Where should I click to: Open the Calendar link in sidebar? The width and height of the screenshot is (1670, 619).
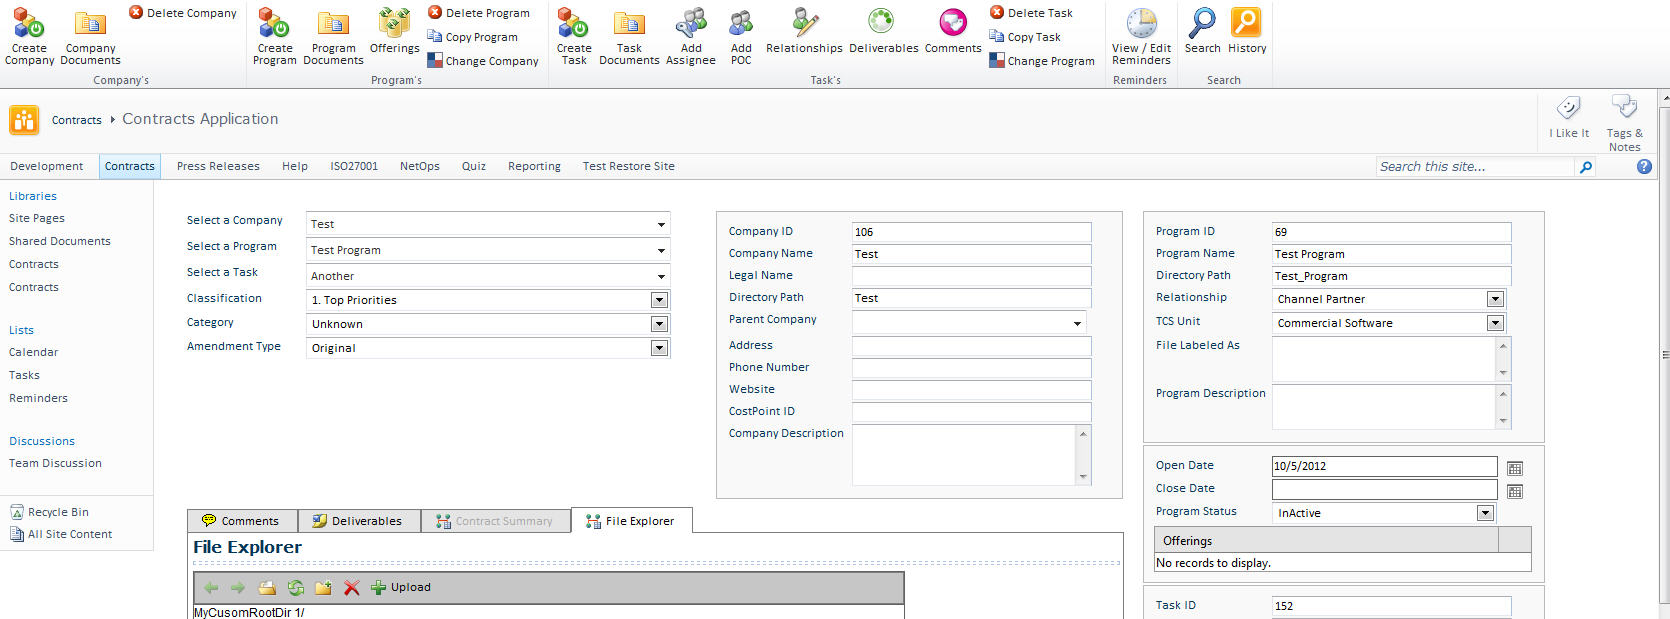[x=34, y=352]
